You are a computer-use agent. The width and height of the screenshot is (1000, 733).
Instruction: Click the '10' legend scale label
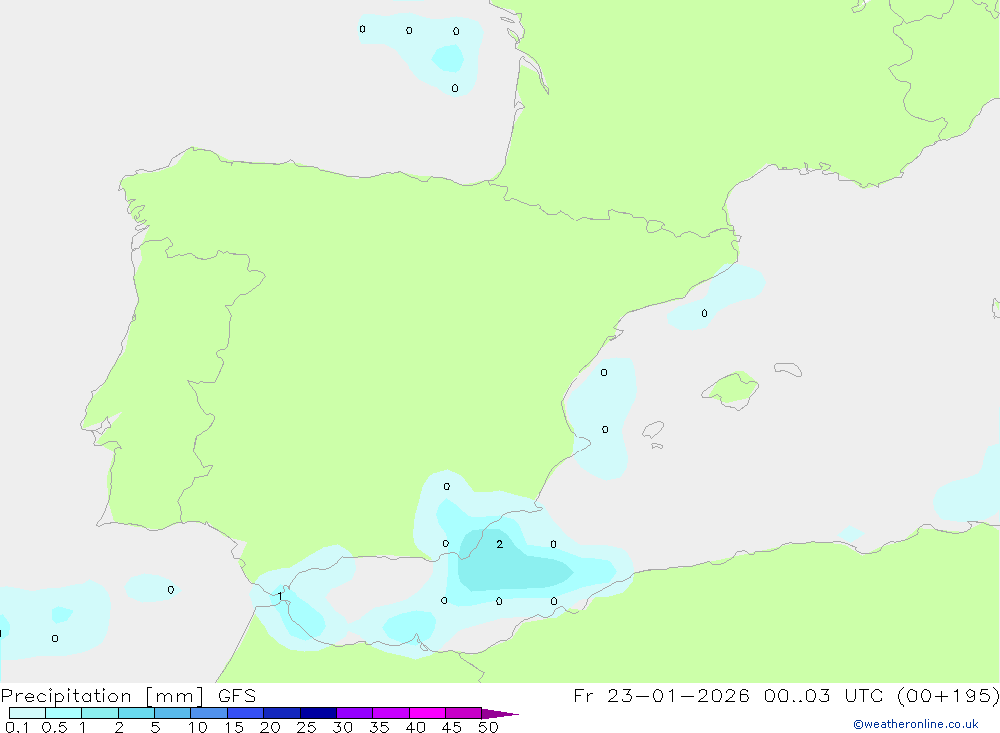tap(197, 727)
